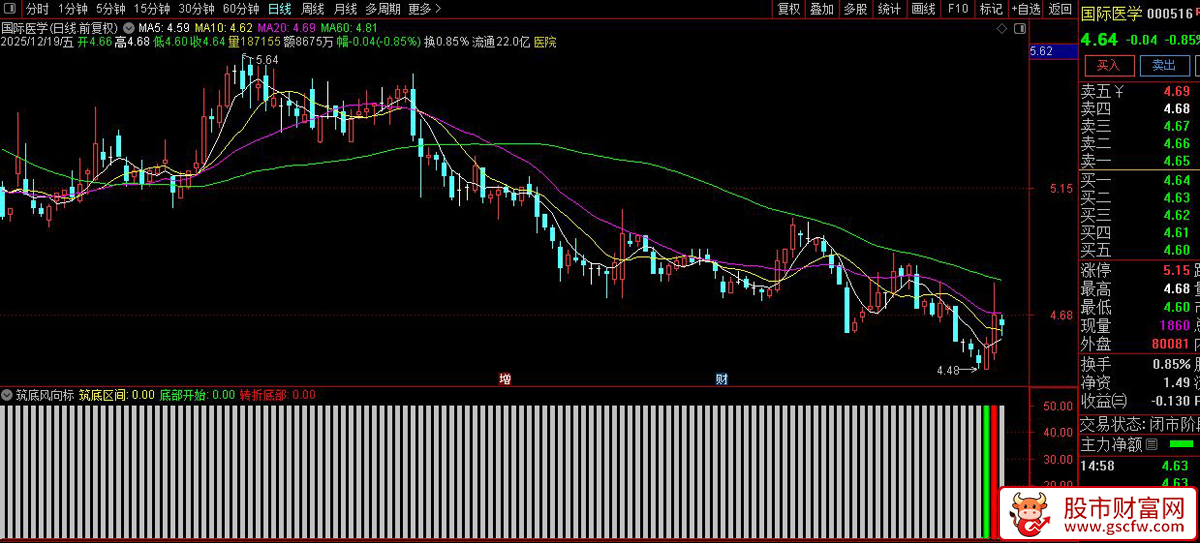Image resolution: width=1200 pixels, height=543 pixels.
Task: Activate the 画线 drawing tool
Action: click(924, 9)
